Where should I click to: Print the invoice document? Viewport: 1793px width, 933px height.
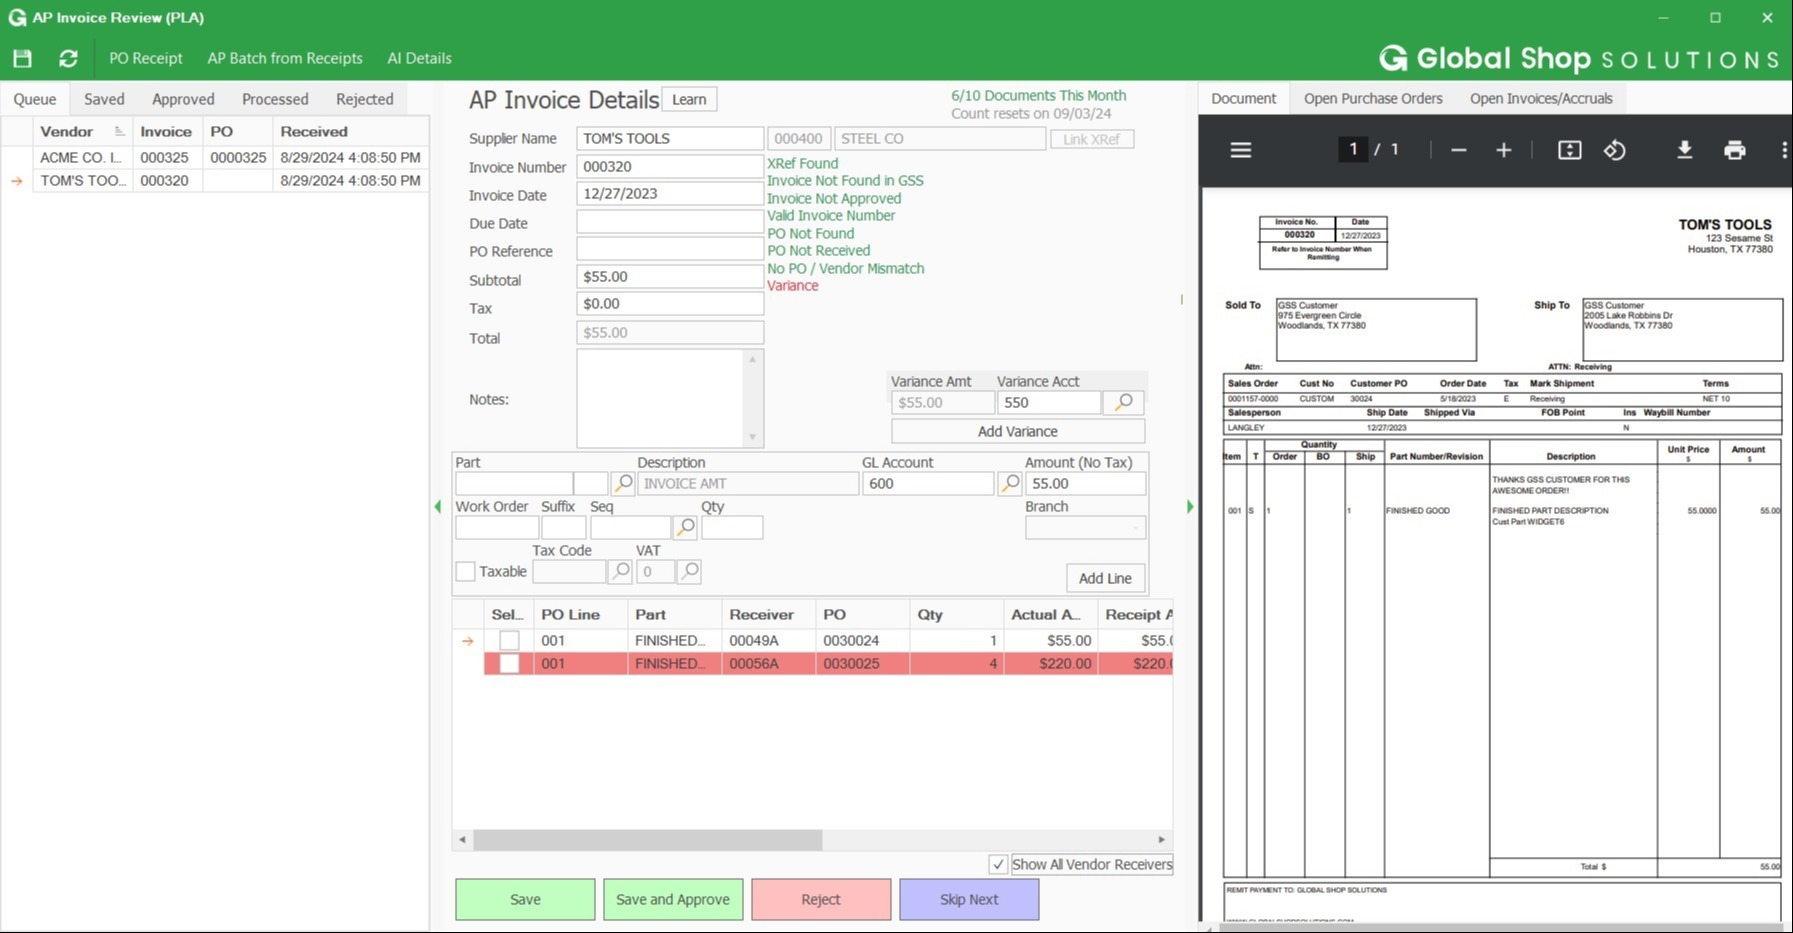tap(1735, 149)
